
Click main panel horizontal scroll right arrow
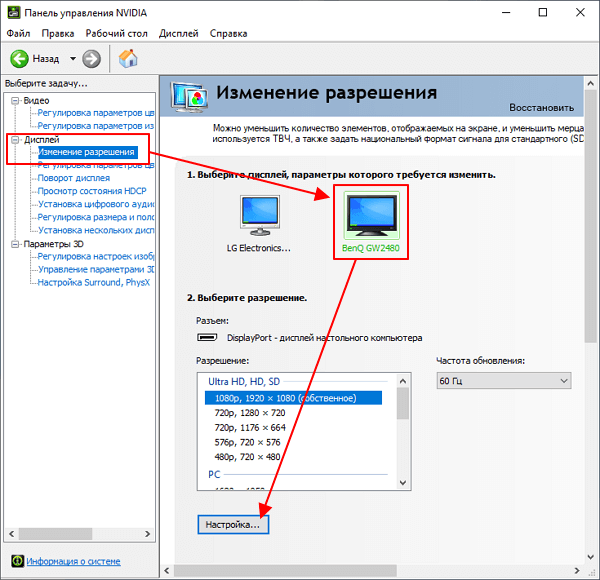click(577, 570)
